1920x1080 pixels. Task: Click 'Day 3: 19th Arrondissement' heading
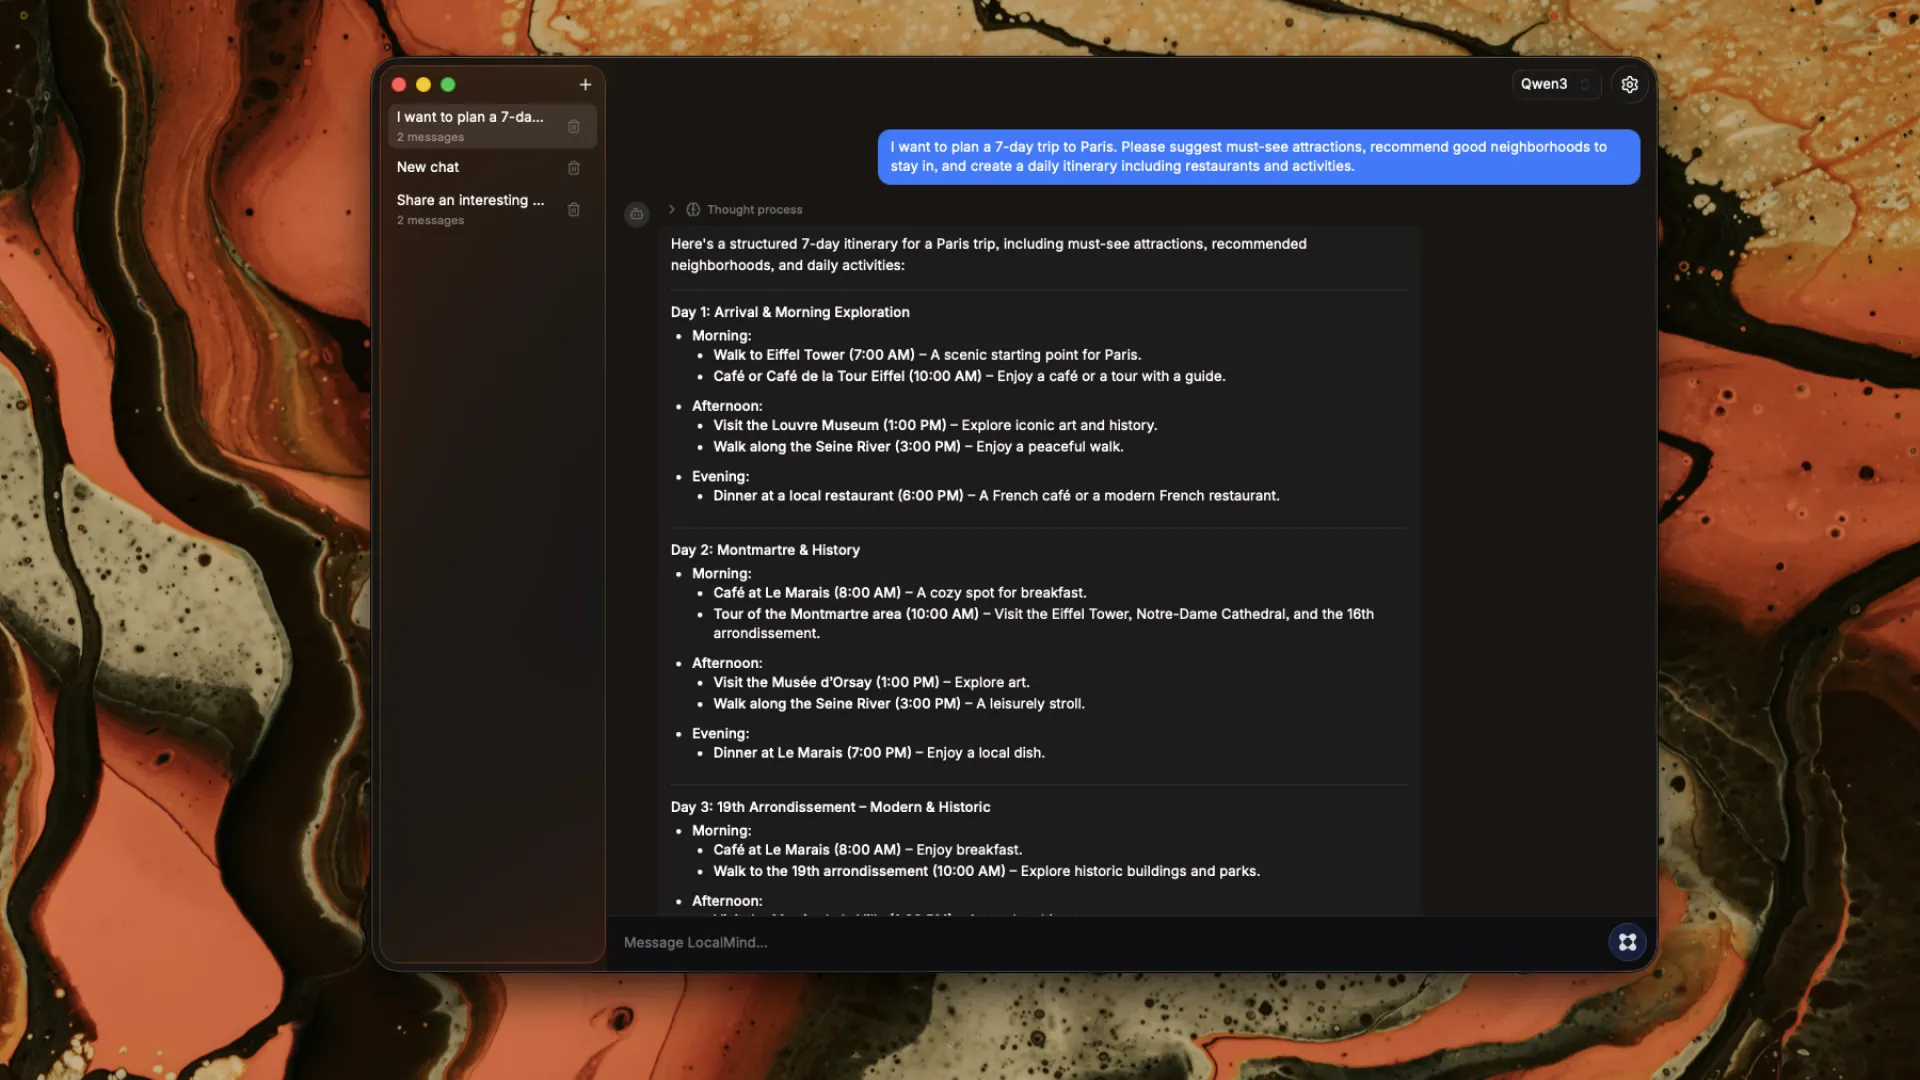[x=830, y=808]
